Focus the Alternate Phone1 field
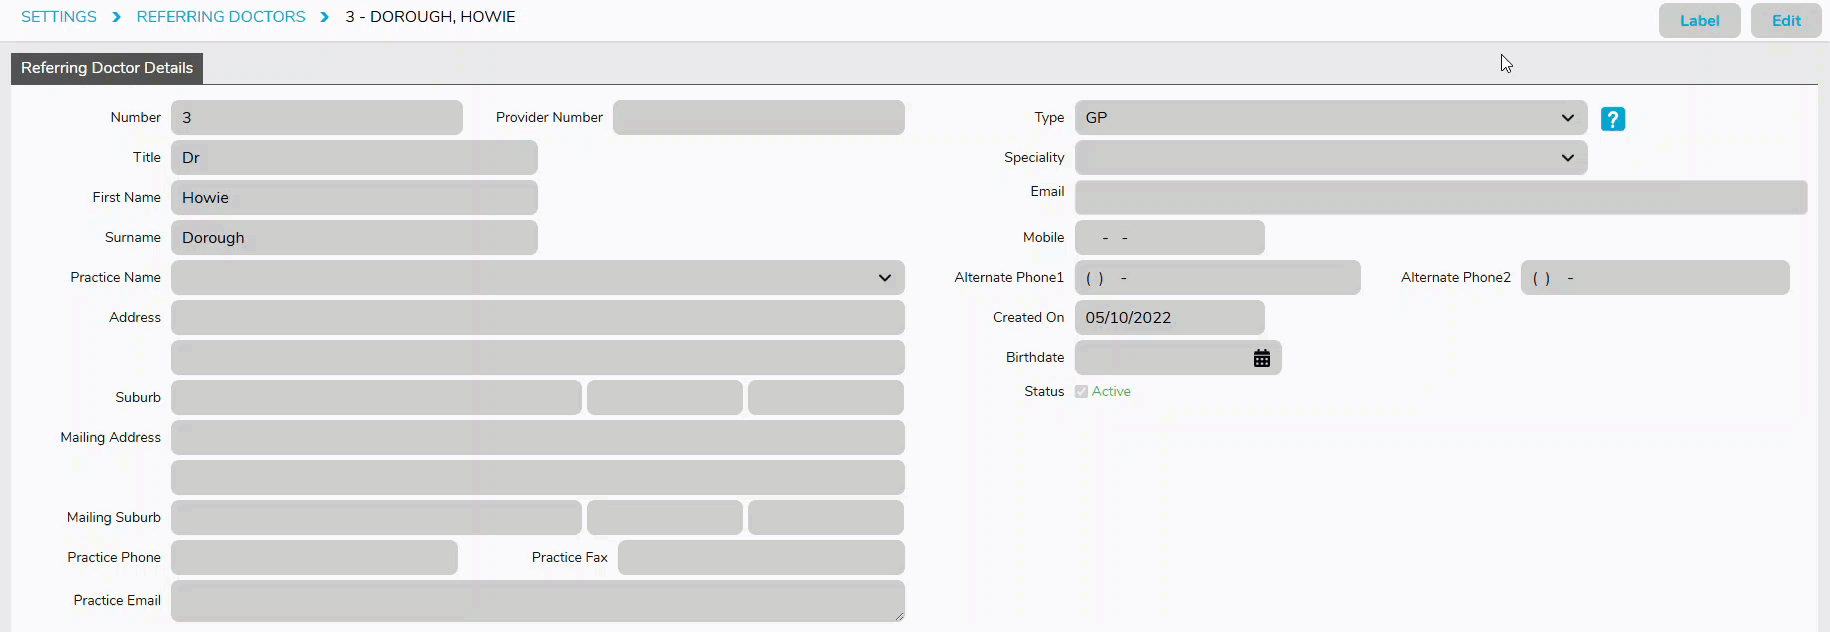The width and height of the screenshot is (1830, 632). click(1217, 278)
